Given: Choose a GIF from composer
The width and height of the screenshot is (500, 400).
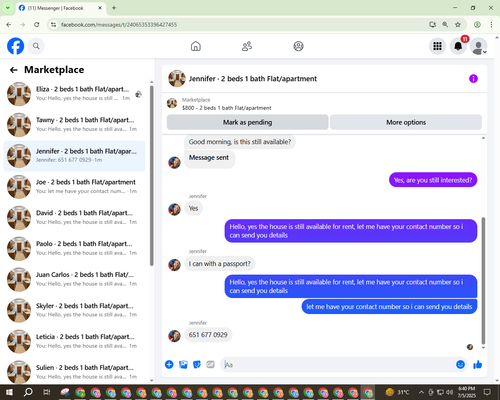Looking at the screenshot, I should tap(210, 365).
